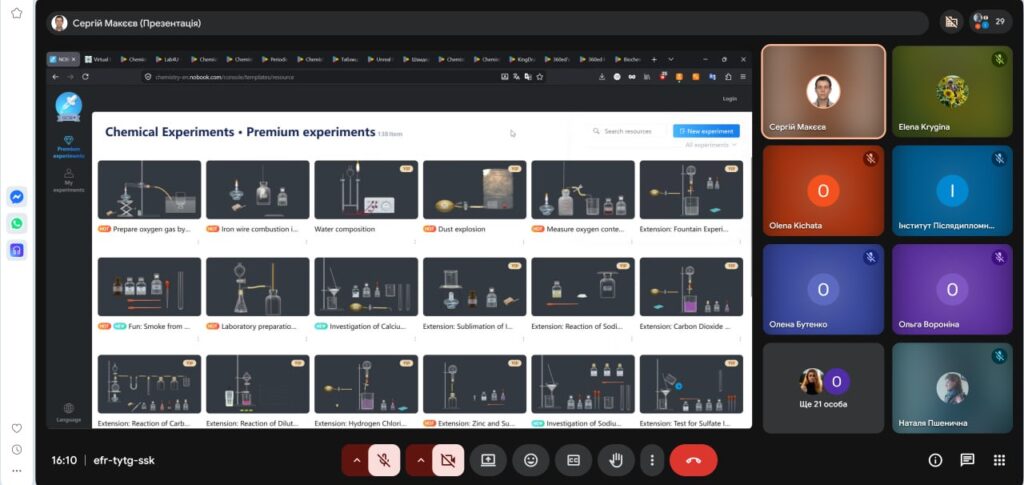
Task: Expand the All experiments filter dropdown
Action: pos(711,145)
